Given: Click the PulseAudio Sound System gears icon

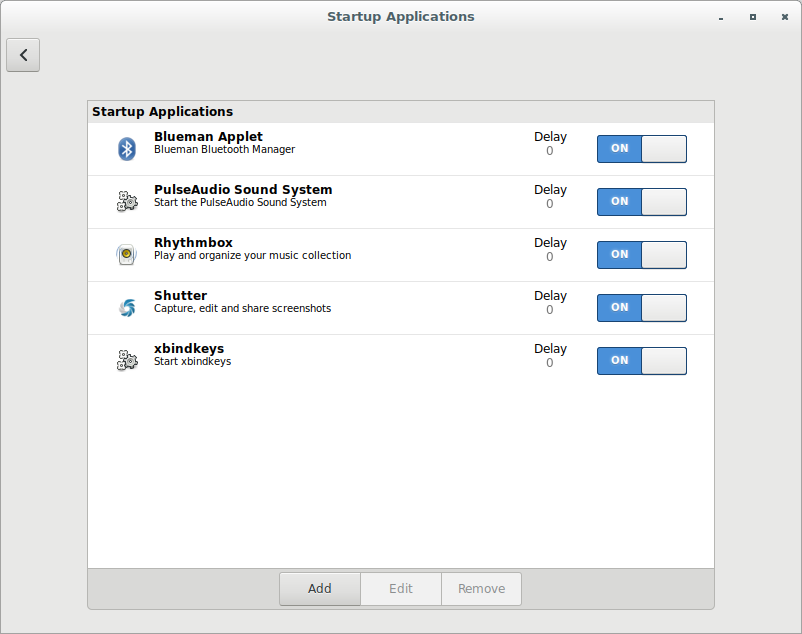Looking at the screenshot, I should click(127, 201).
